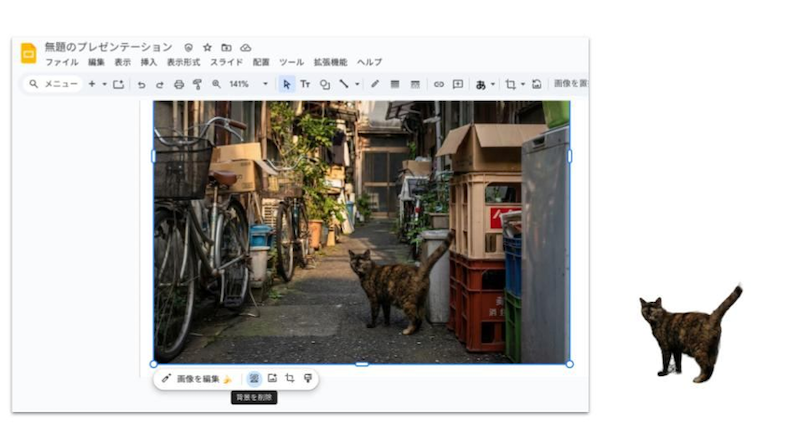The height and width of the screenshot is (443, 804).
Task: Open the 141% zoom level dropdown
Action: (265, 84)
